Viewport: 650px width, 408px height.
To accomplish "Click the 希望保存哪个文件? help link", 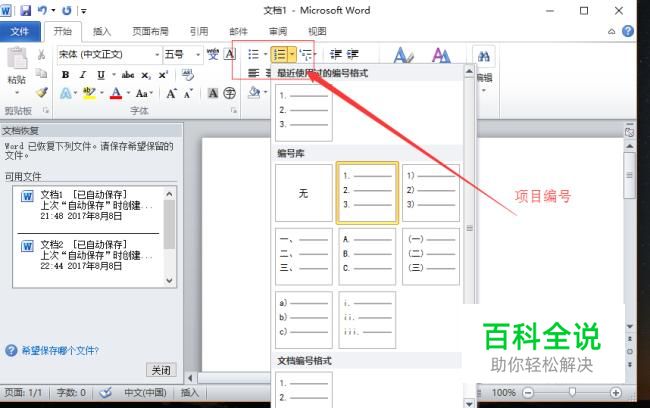I will [x=60, y=351].
